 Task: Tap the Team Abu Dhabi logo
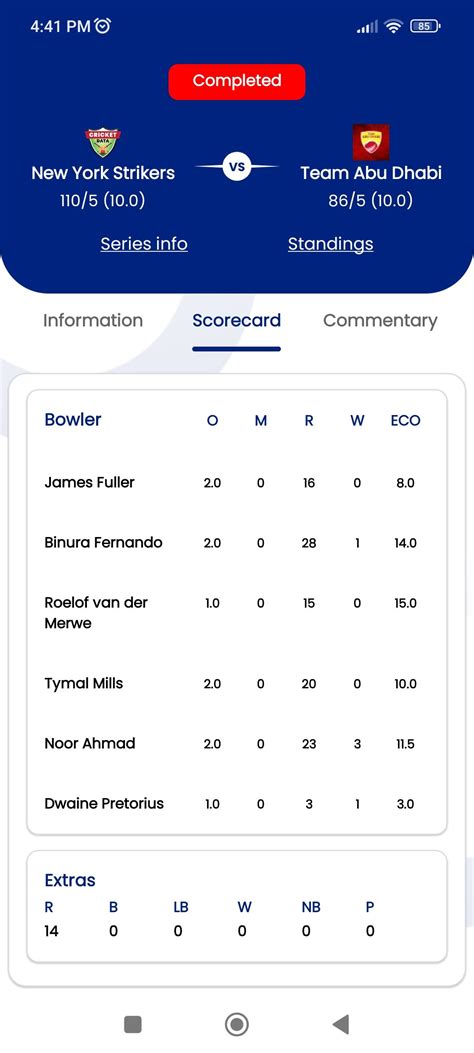coord(371,142)
